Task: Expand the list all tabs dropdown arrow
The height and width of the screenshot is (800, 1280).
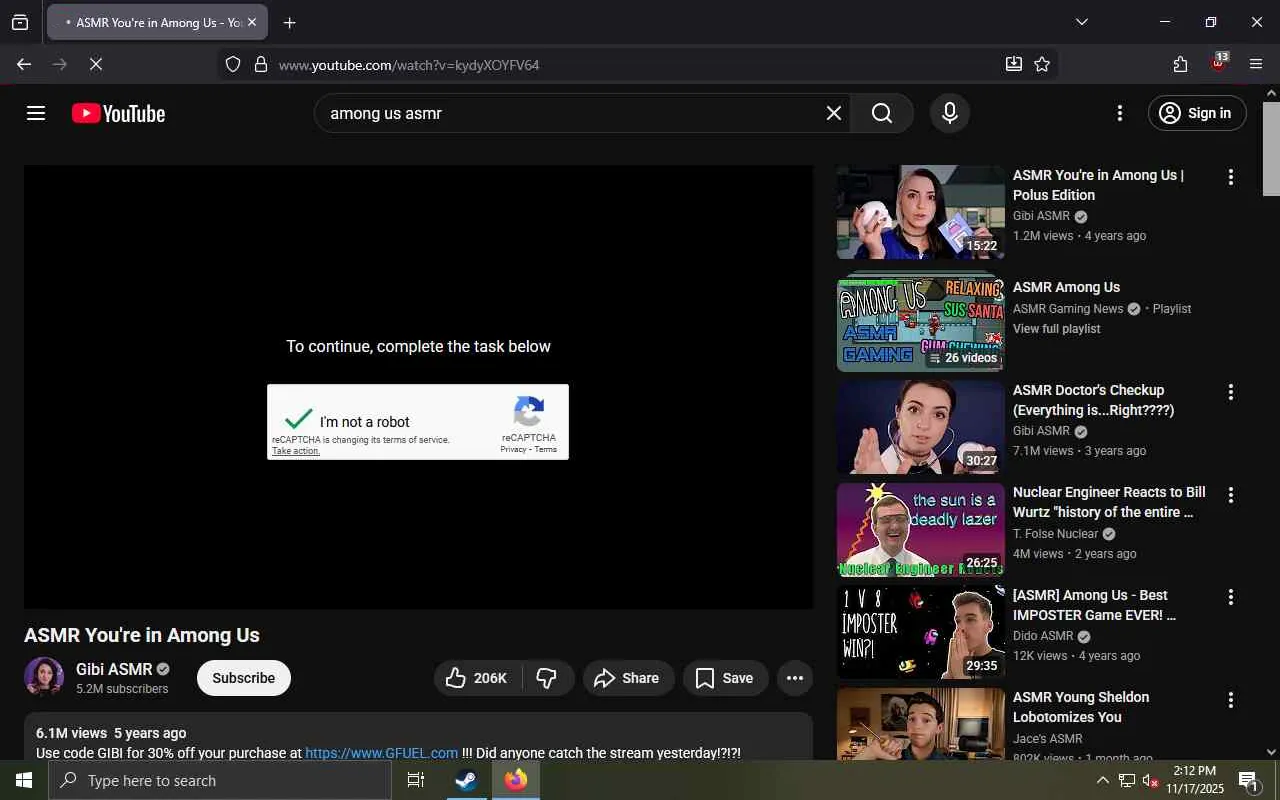Action: coord(1081,22)
